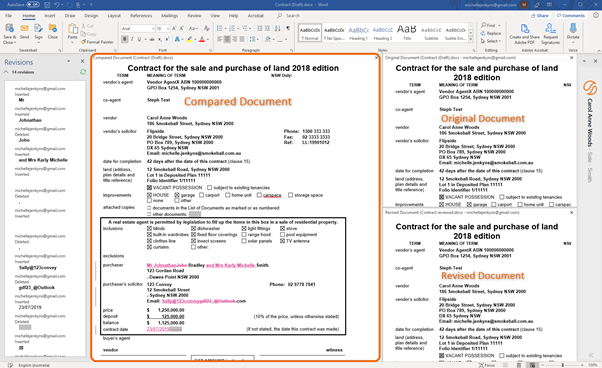
Task: Toggle the solar panels checkbox
Action: tap(244, 241)
